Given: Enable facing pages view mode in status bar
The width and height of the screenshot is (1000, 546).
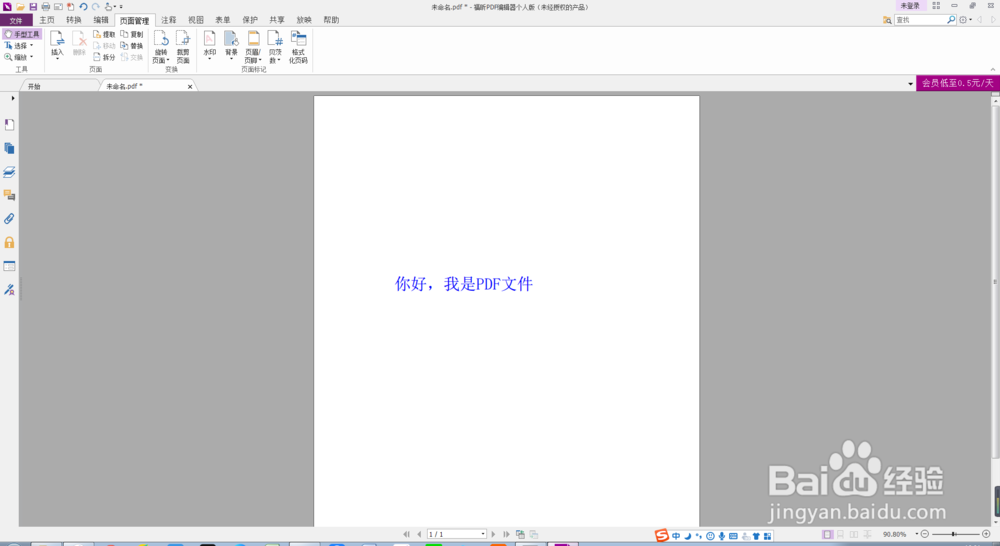Looking at the screenshot, I should [x=854, y=535].
